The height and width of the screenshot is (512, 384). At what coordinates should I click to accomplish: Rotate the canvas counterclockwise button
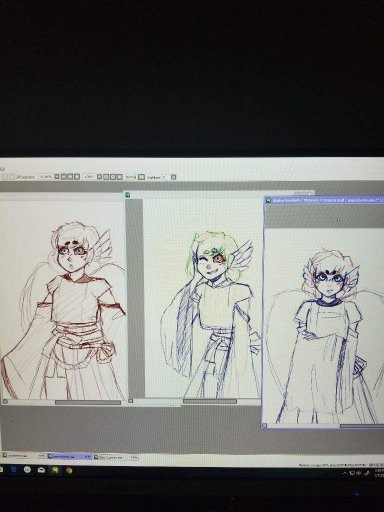coord(106,177)
